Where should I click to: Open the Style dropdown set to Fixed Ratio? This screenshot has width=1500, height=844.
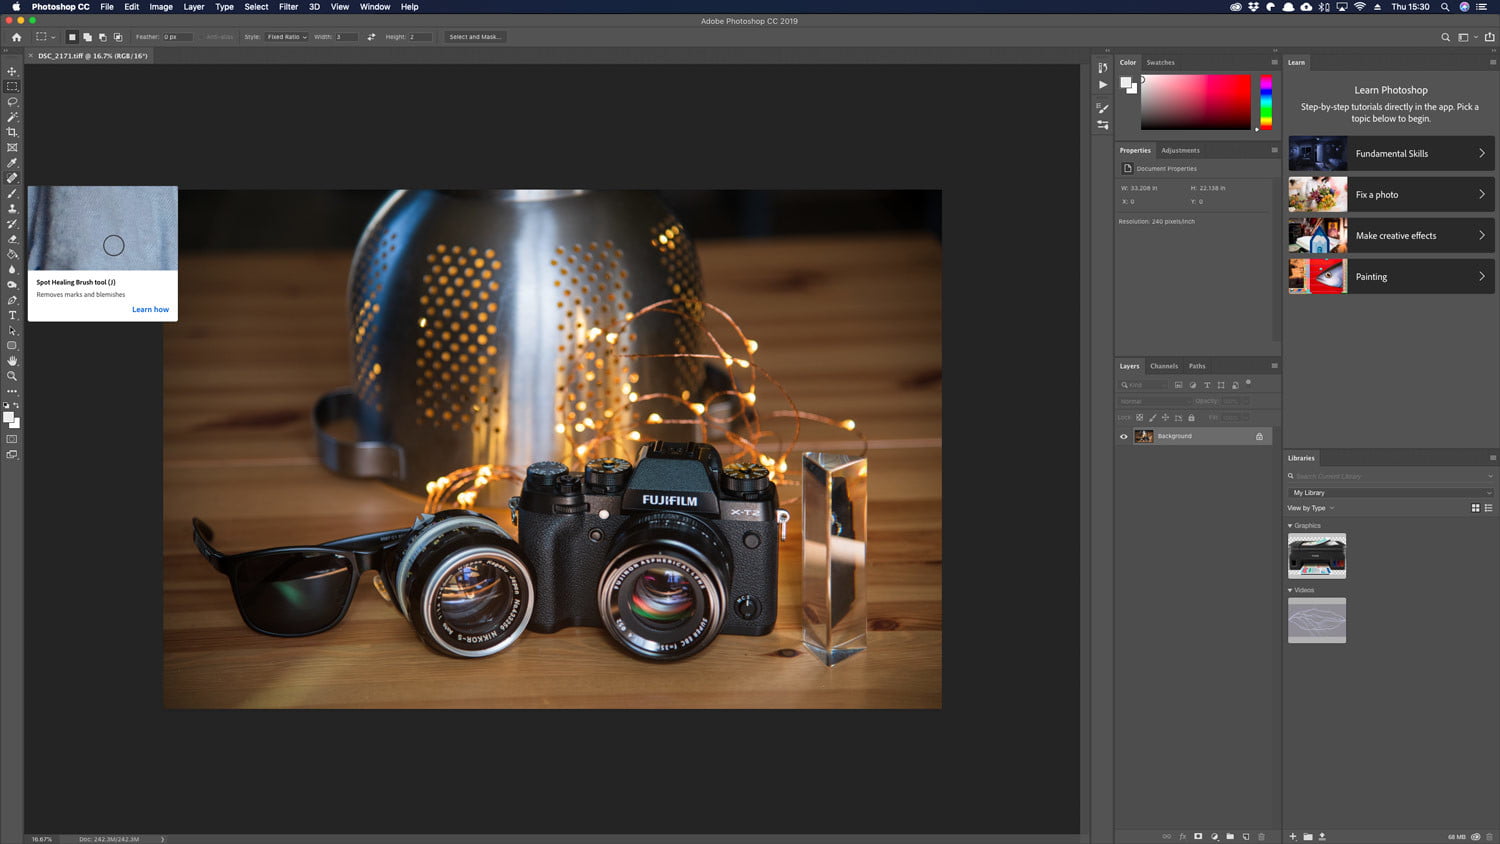[287, 37]
